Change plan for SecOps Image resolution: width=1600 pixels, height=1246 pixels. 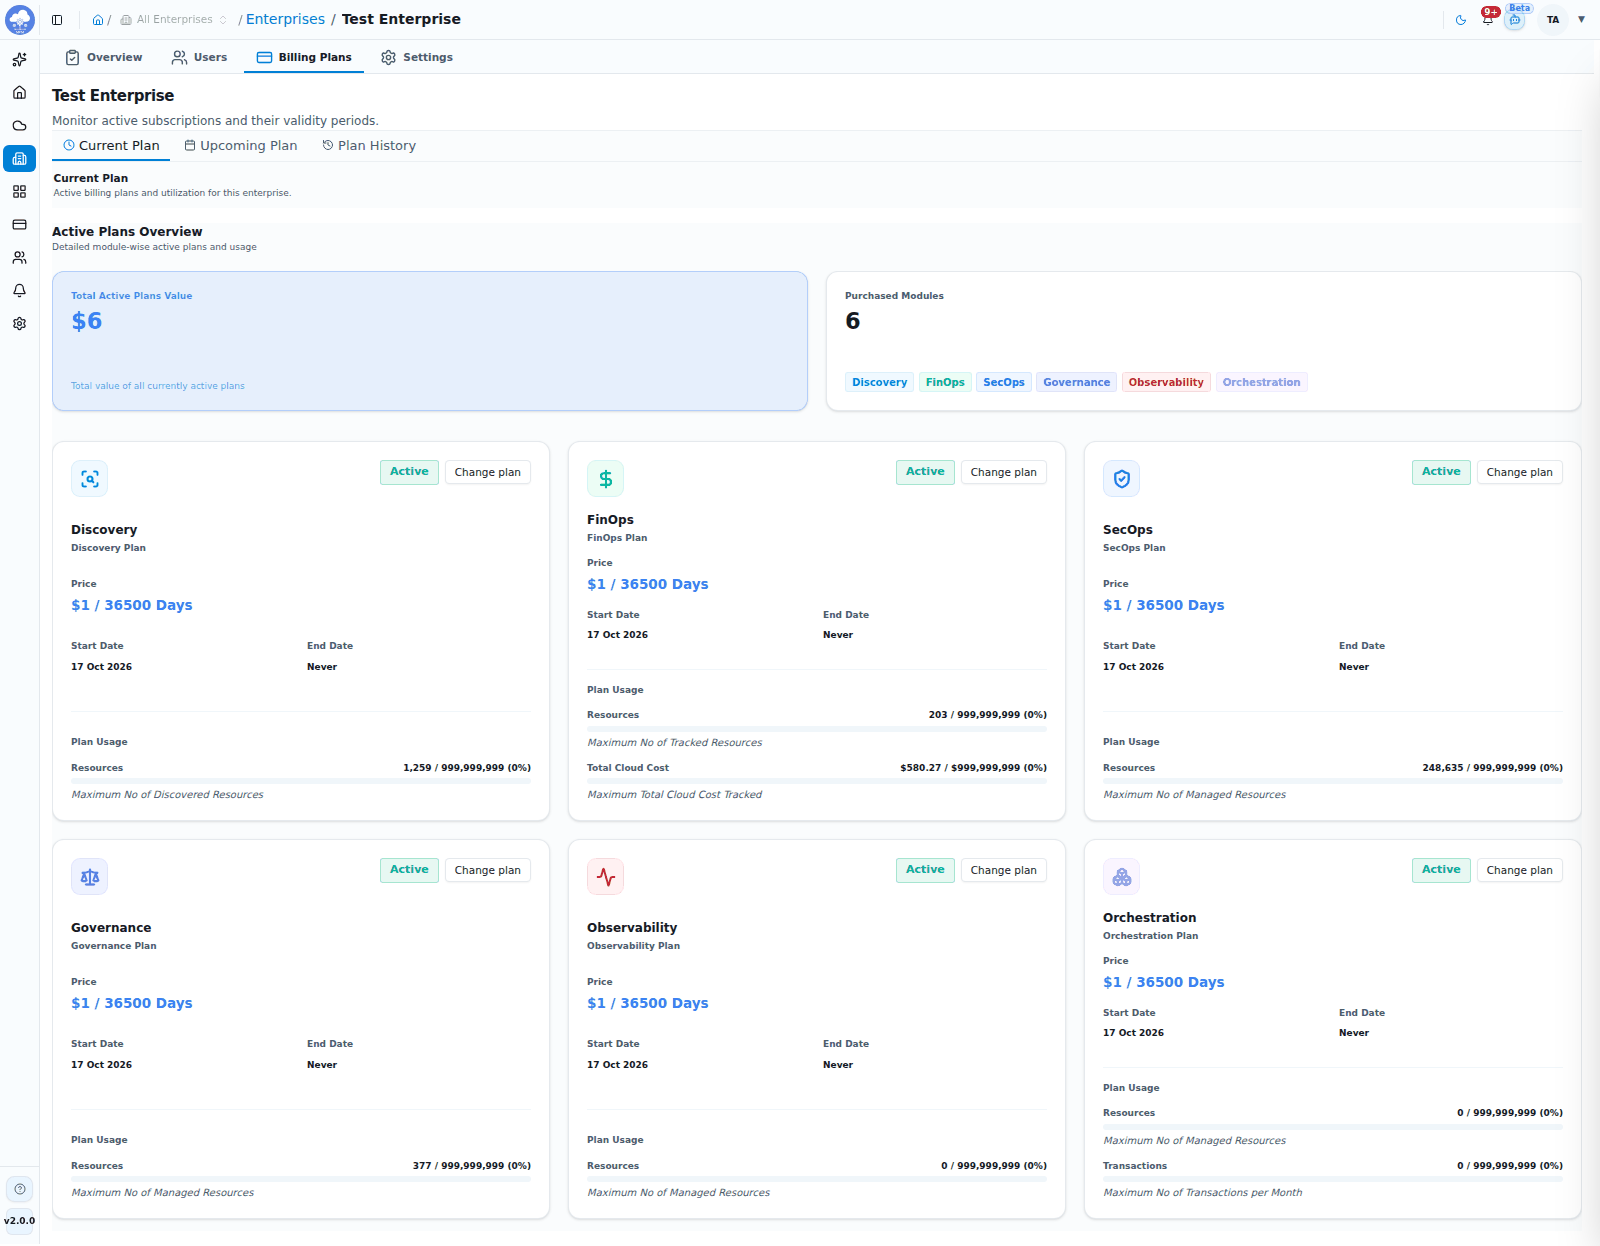[x=1520, y=472]
